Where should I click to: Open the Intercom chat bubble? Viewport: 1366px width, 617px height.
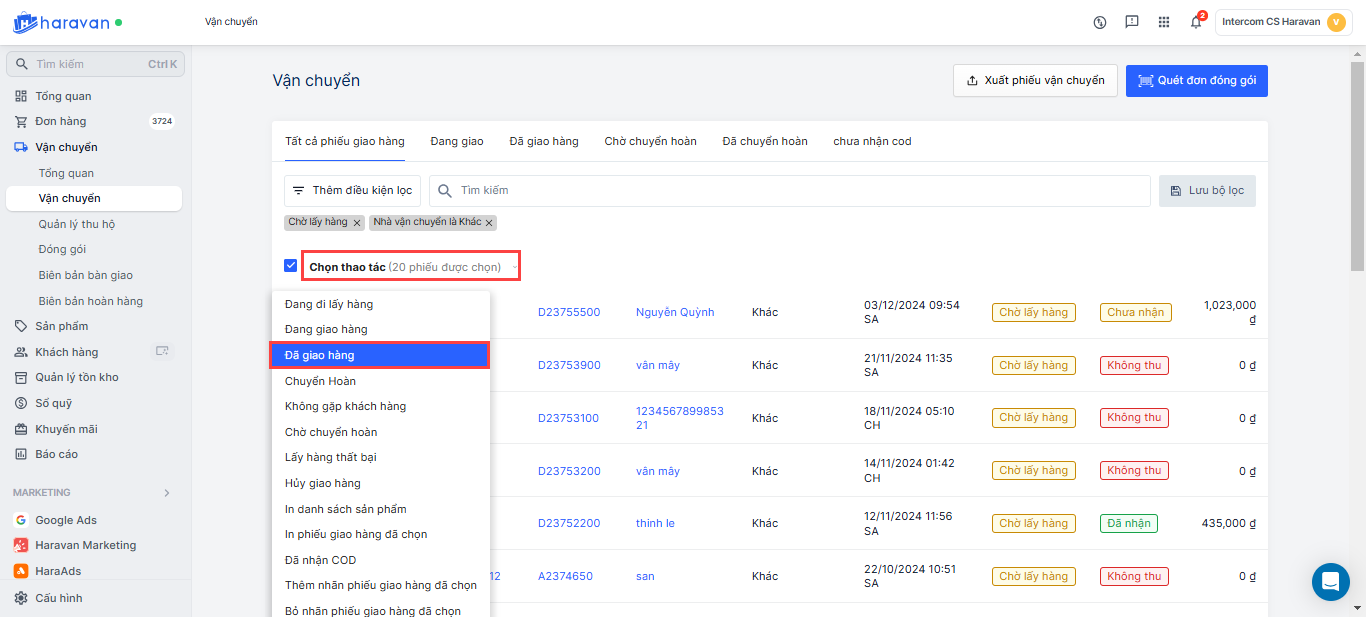pos(1330,581)
